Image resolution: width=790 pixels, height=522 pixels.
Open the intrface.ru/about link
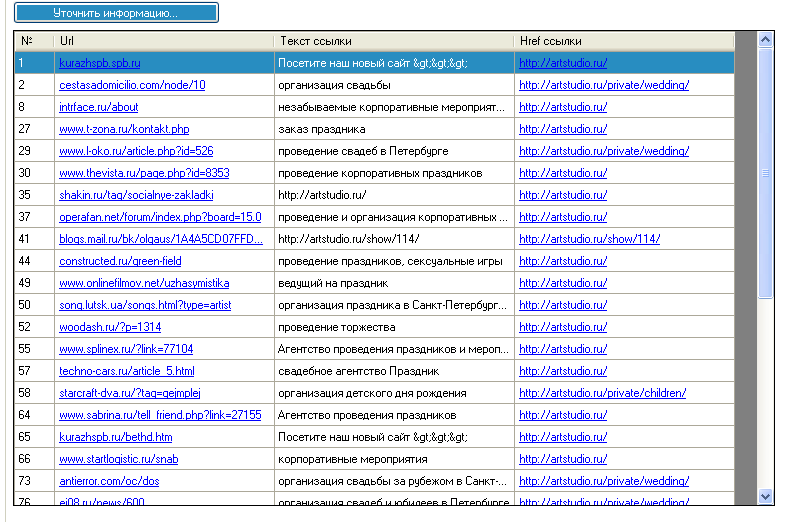(99, 107)
